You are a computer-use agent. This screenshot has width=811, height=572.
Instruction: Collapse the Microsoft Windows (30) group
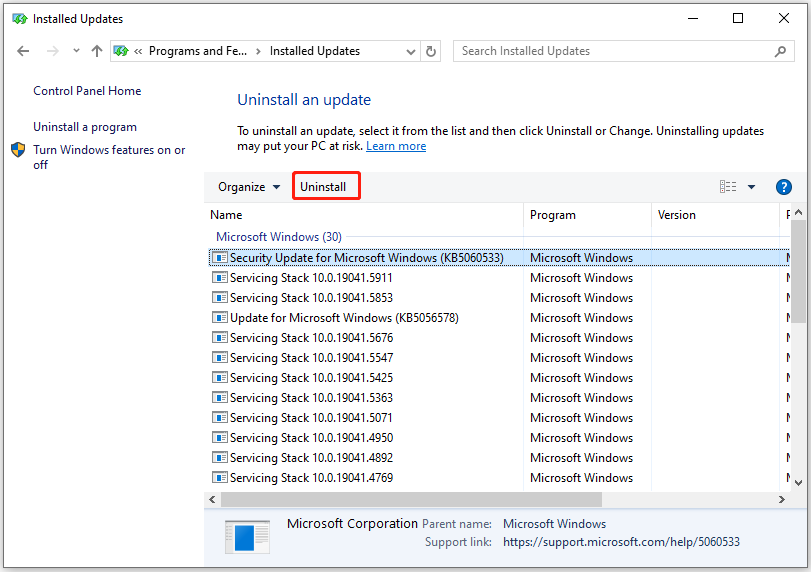tap(279, 237)
